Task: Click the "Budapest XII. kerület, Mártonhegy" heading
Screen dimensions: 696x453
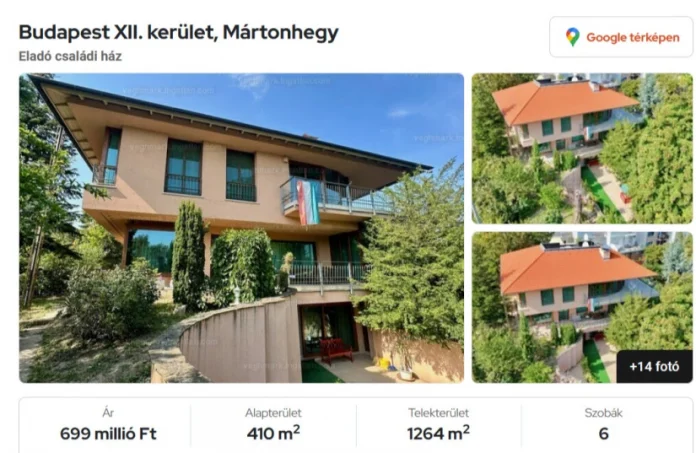Action: (178, 32)
